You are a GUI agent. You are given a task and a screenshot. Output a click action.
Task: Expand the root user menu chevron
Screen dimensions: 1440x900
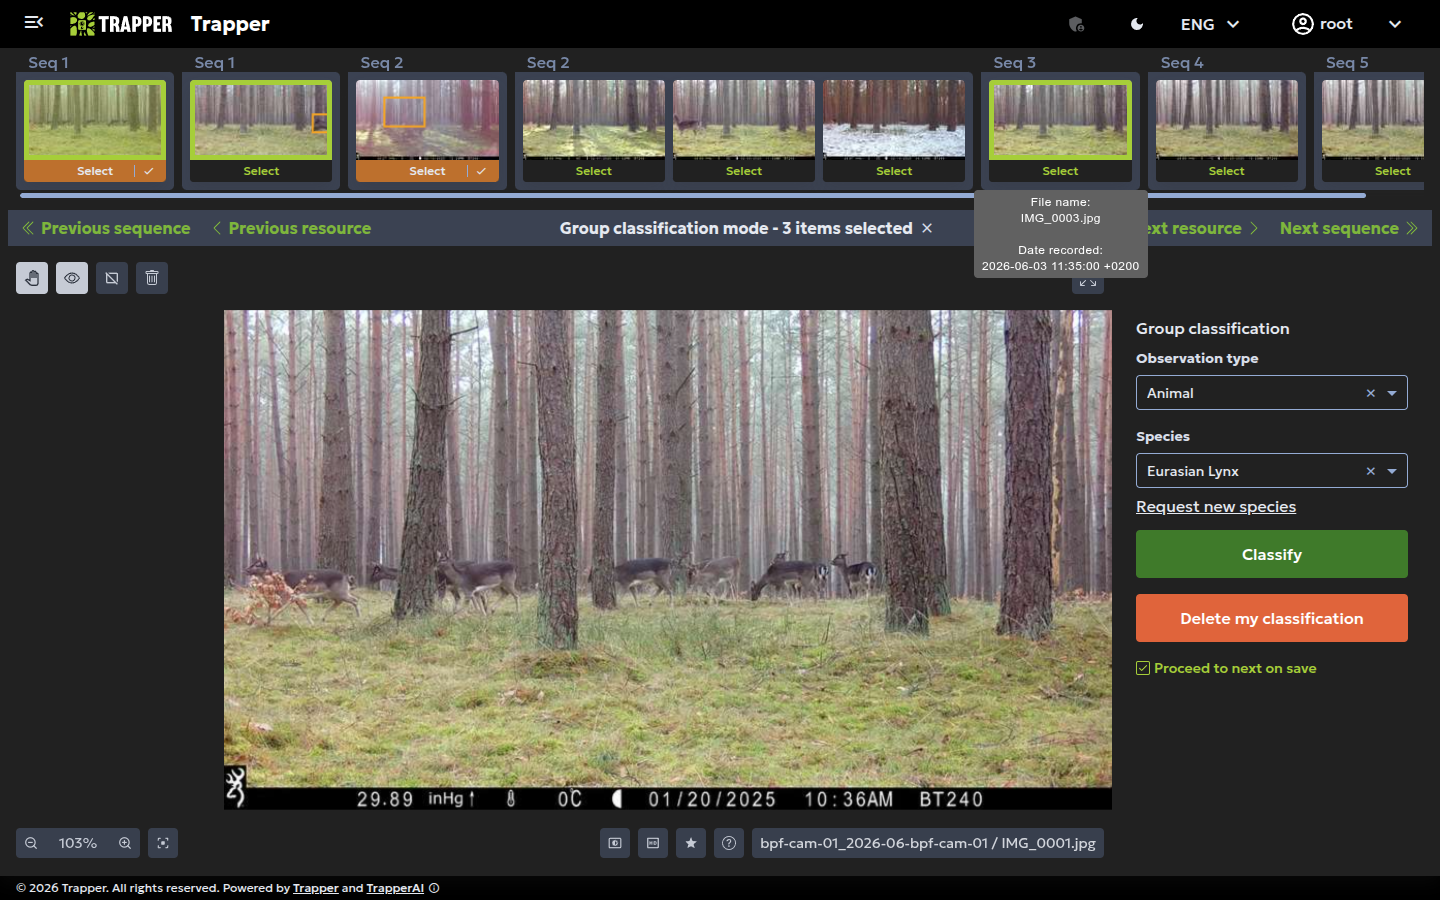click(x=1395, y=24)
